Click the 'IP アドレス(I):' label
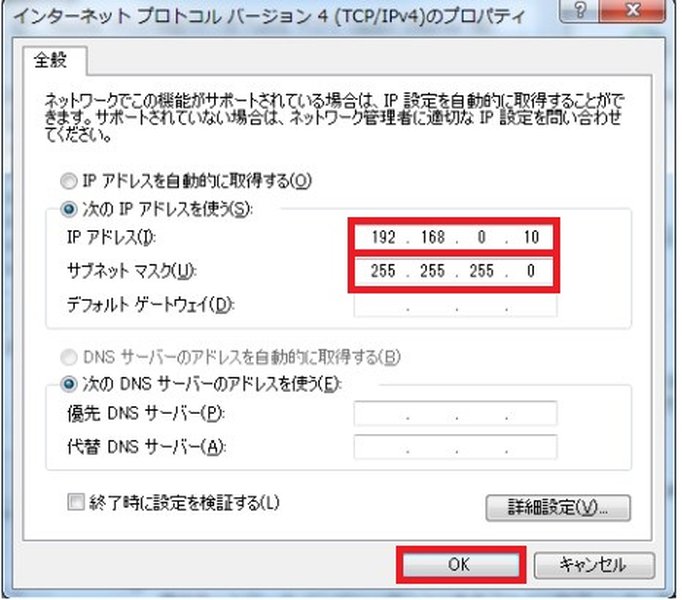The image size is (682, 600). [111, 238]
